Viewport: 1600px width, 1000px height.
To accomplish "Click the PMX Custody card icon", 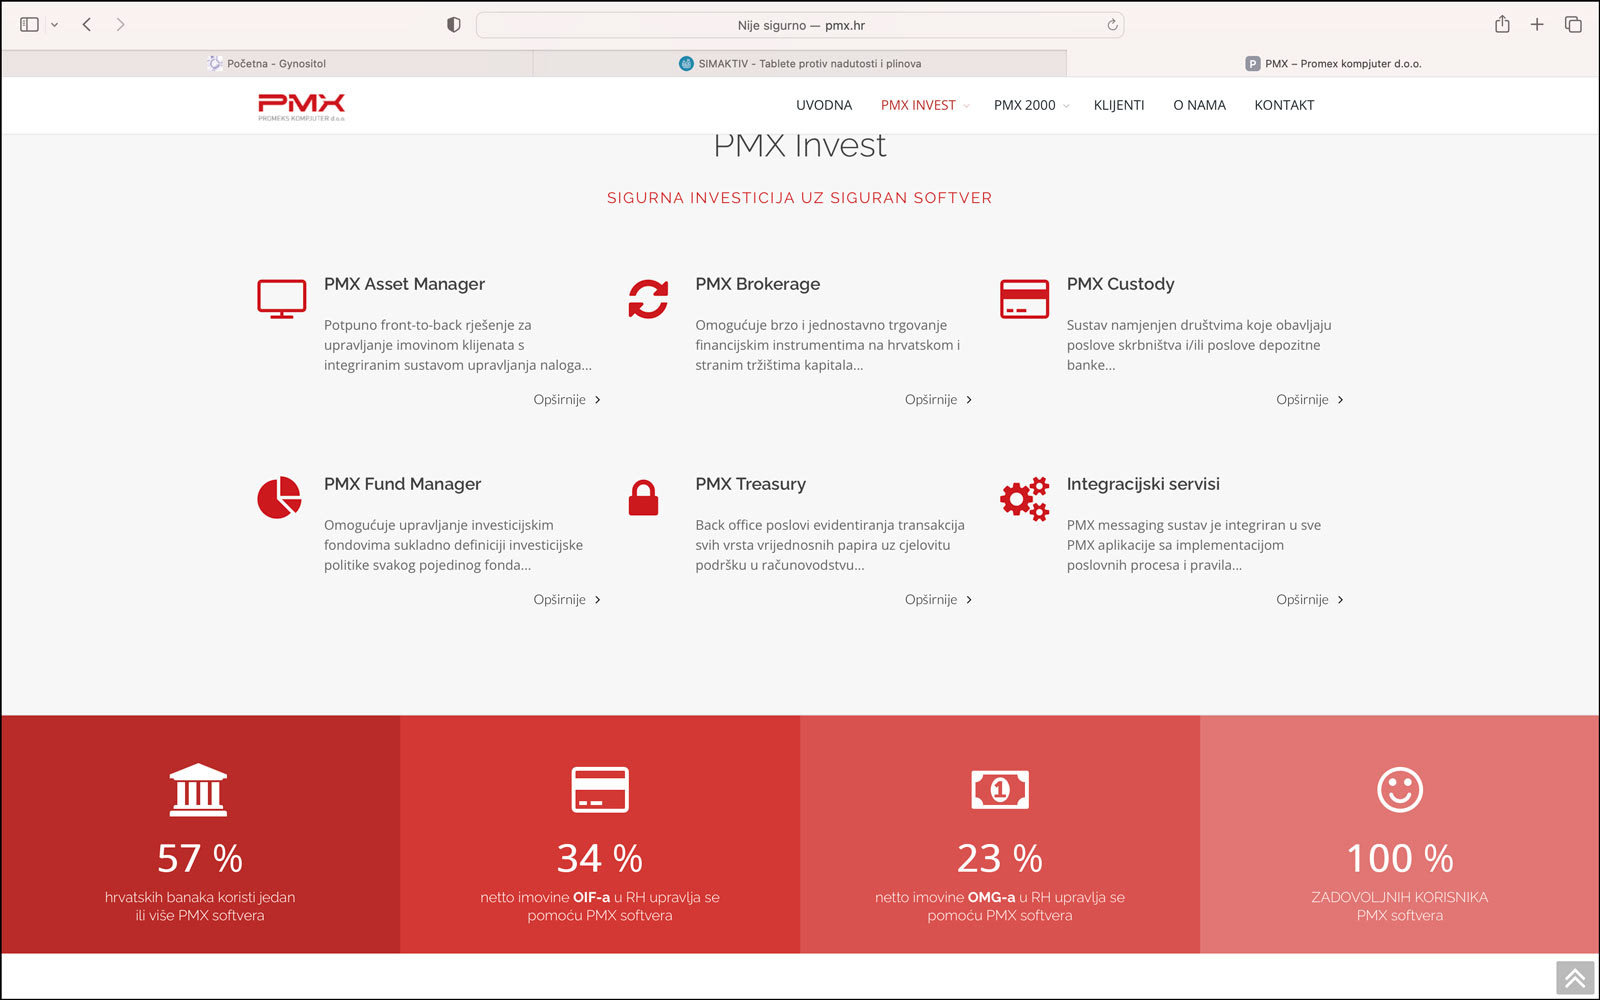I will point(1024,299).
